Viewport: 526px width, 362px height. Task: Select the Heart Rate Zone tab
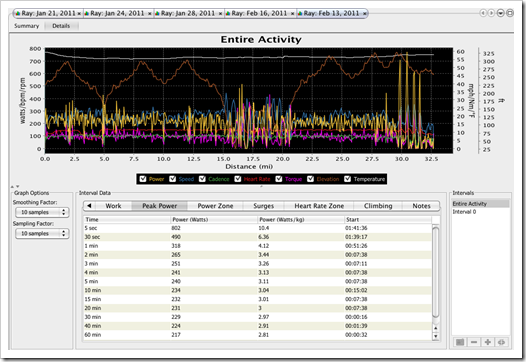(319, 206)
